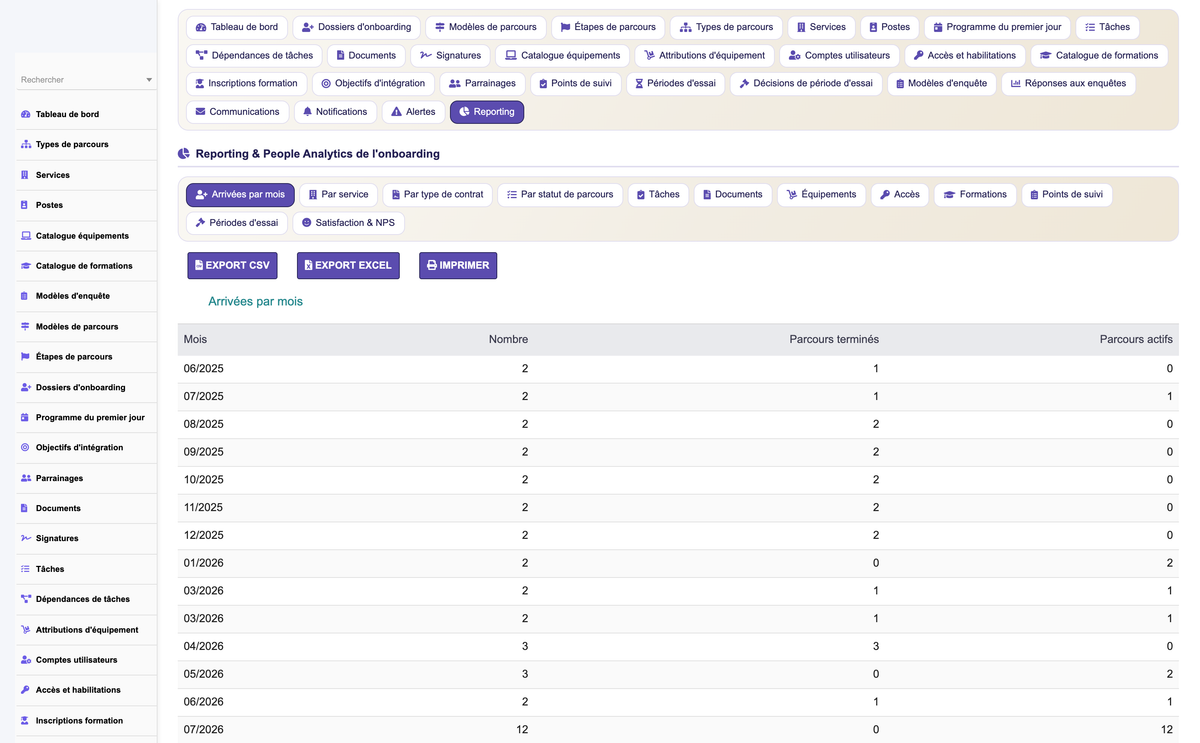Open Programme du premier jour top tab
The image size is (1200, 743).
pyautogui.click(x=998, y=27)
